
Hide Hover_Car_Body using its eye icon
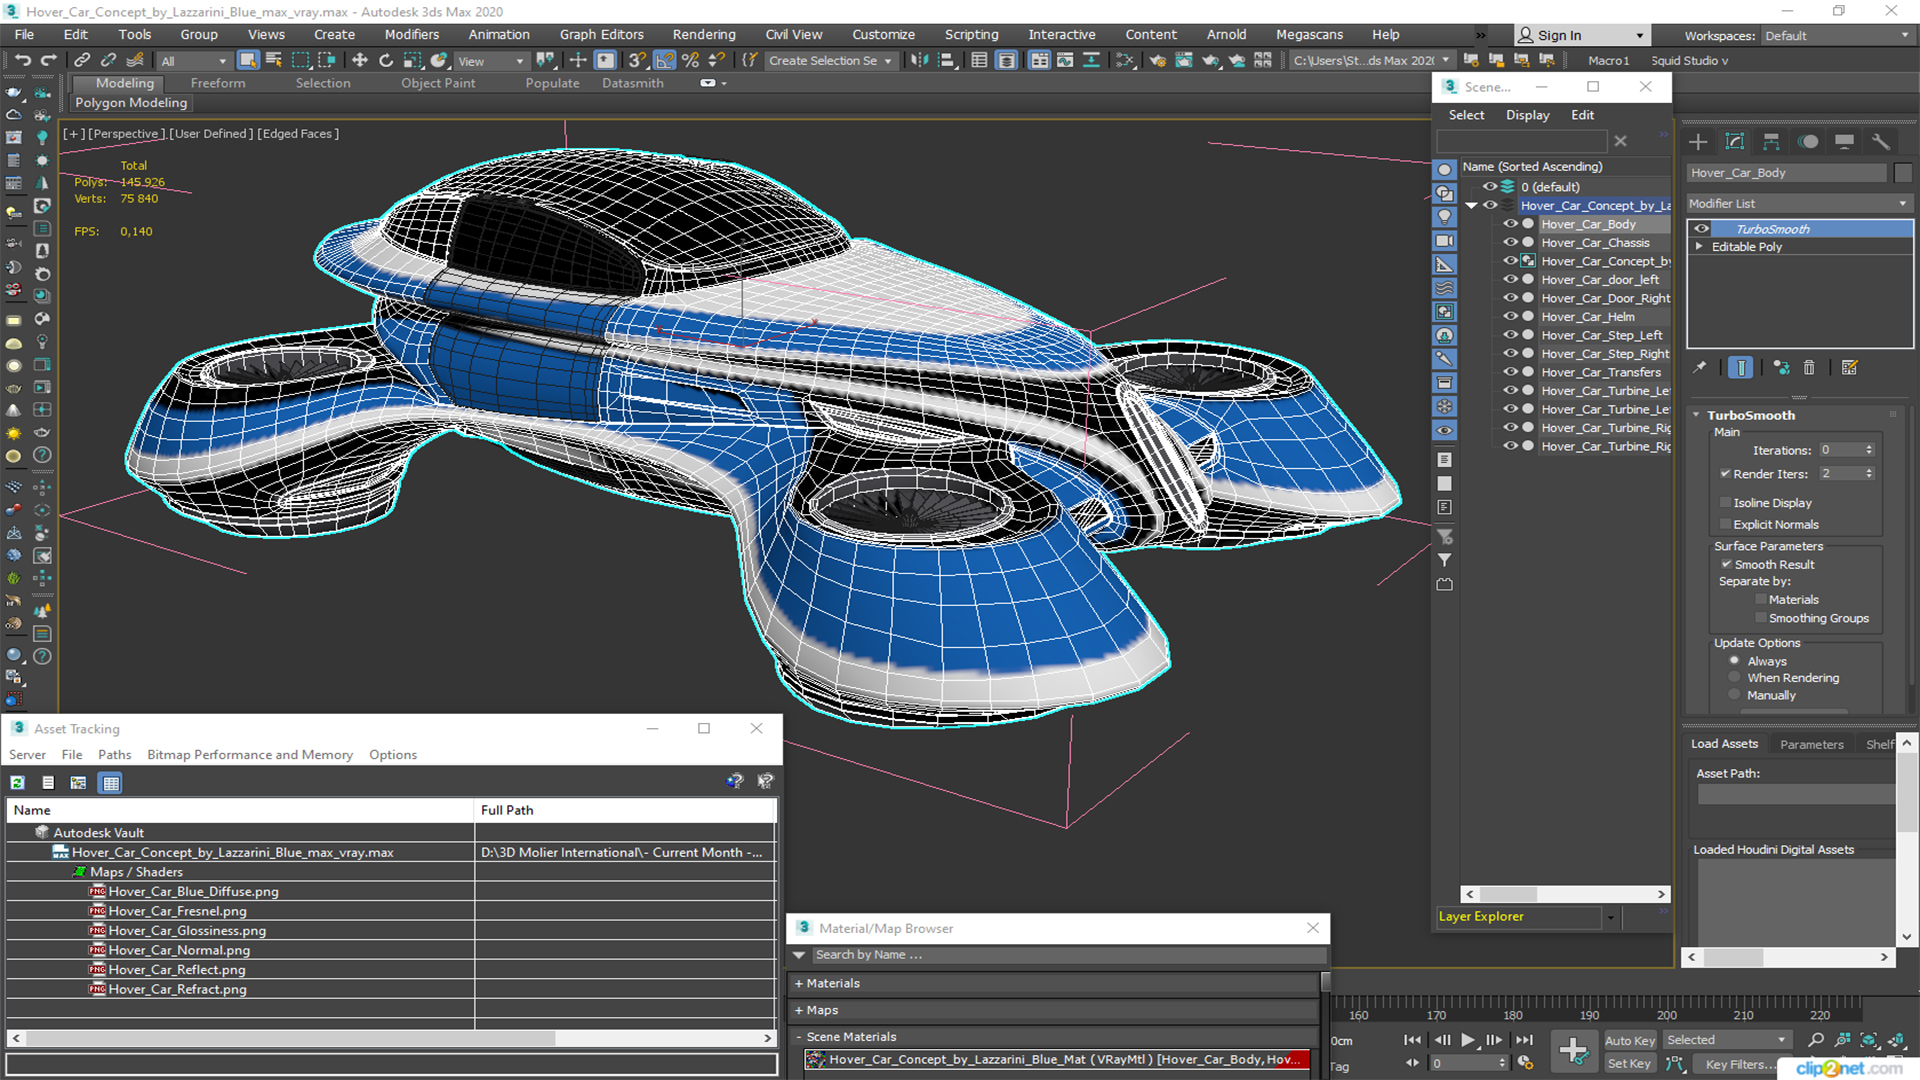pyautogui.click(x=1510, y=224)
